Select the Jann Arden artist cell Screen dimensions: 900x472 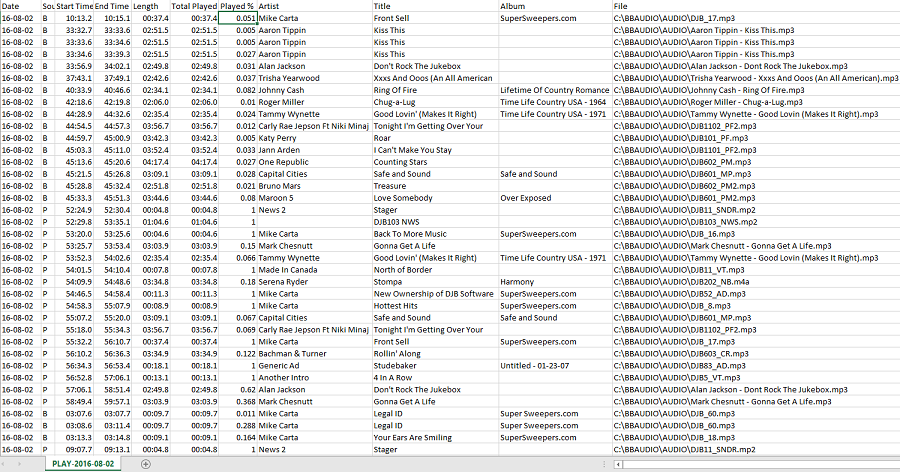pos(315,150)
